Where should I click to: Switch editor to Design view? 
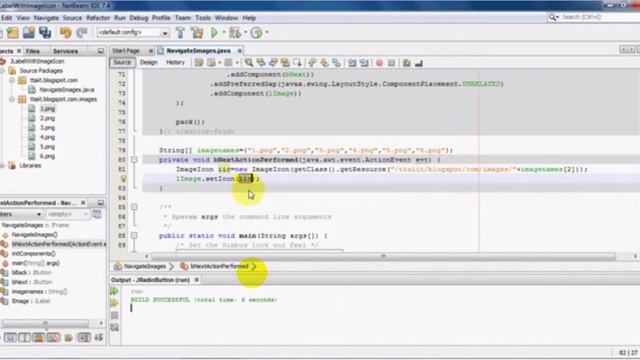coord(149,62)
